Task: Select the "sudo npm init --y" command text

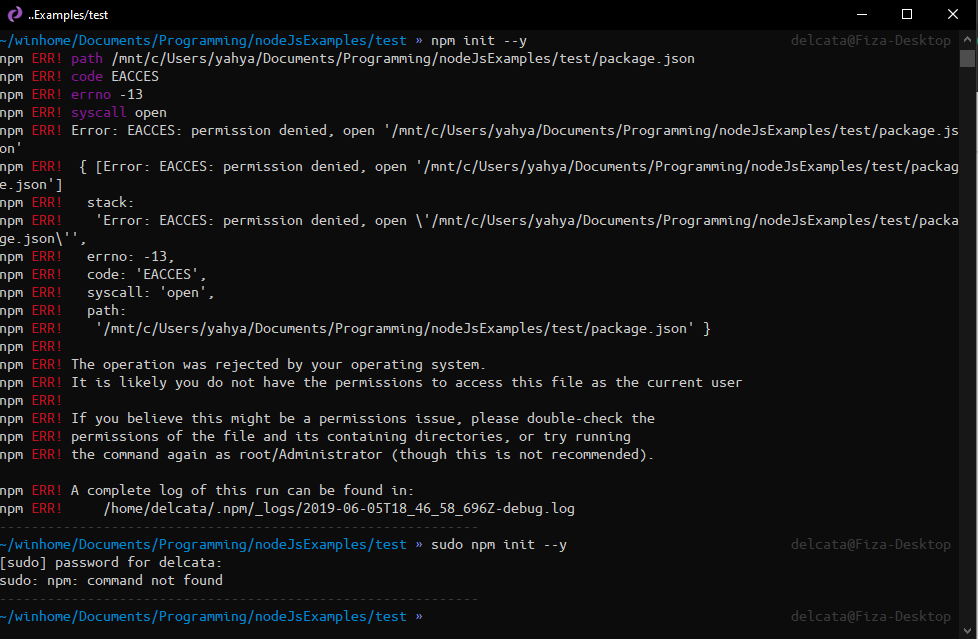Action: [x=499, y=544]
